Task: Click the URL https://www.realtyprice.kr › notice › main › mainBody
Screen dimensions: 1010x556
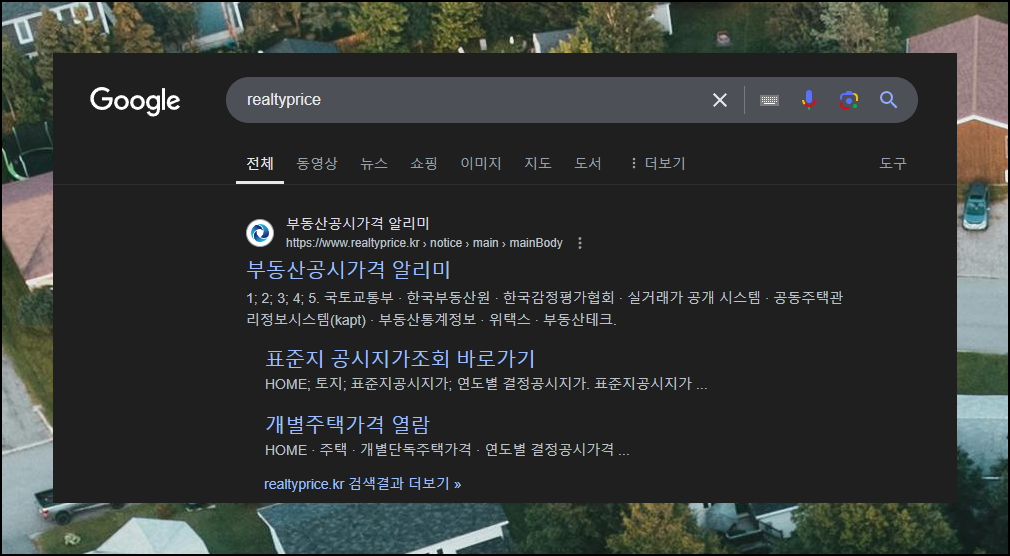Action: point(424,243)
